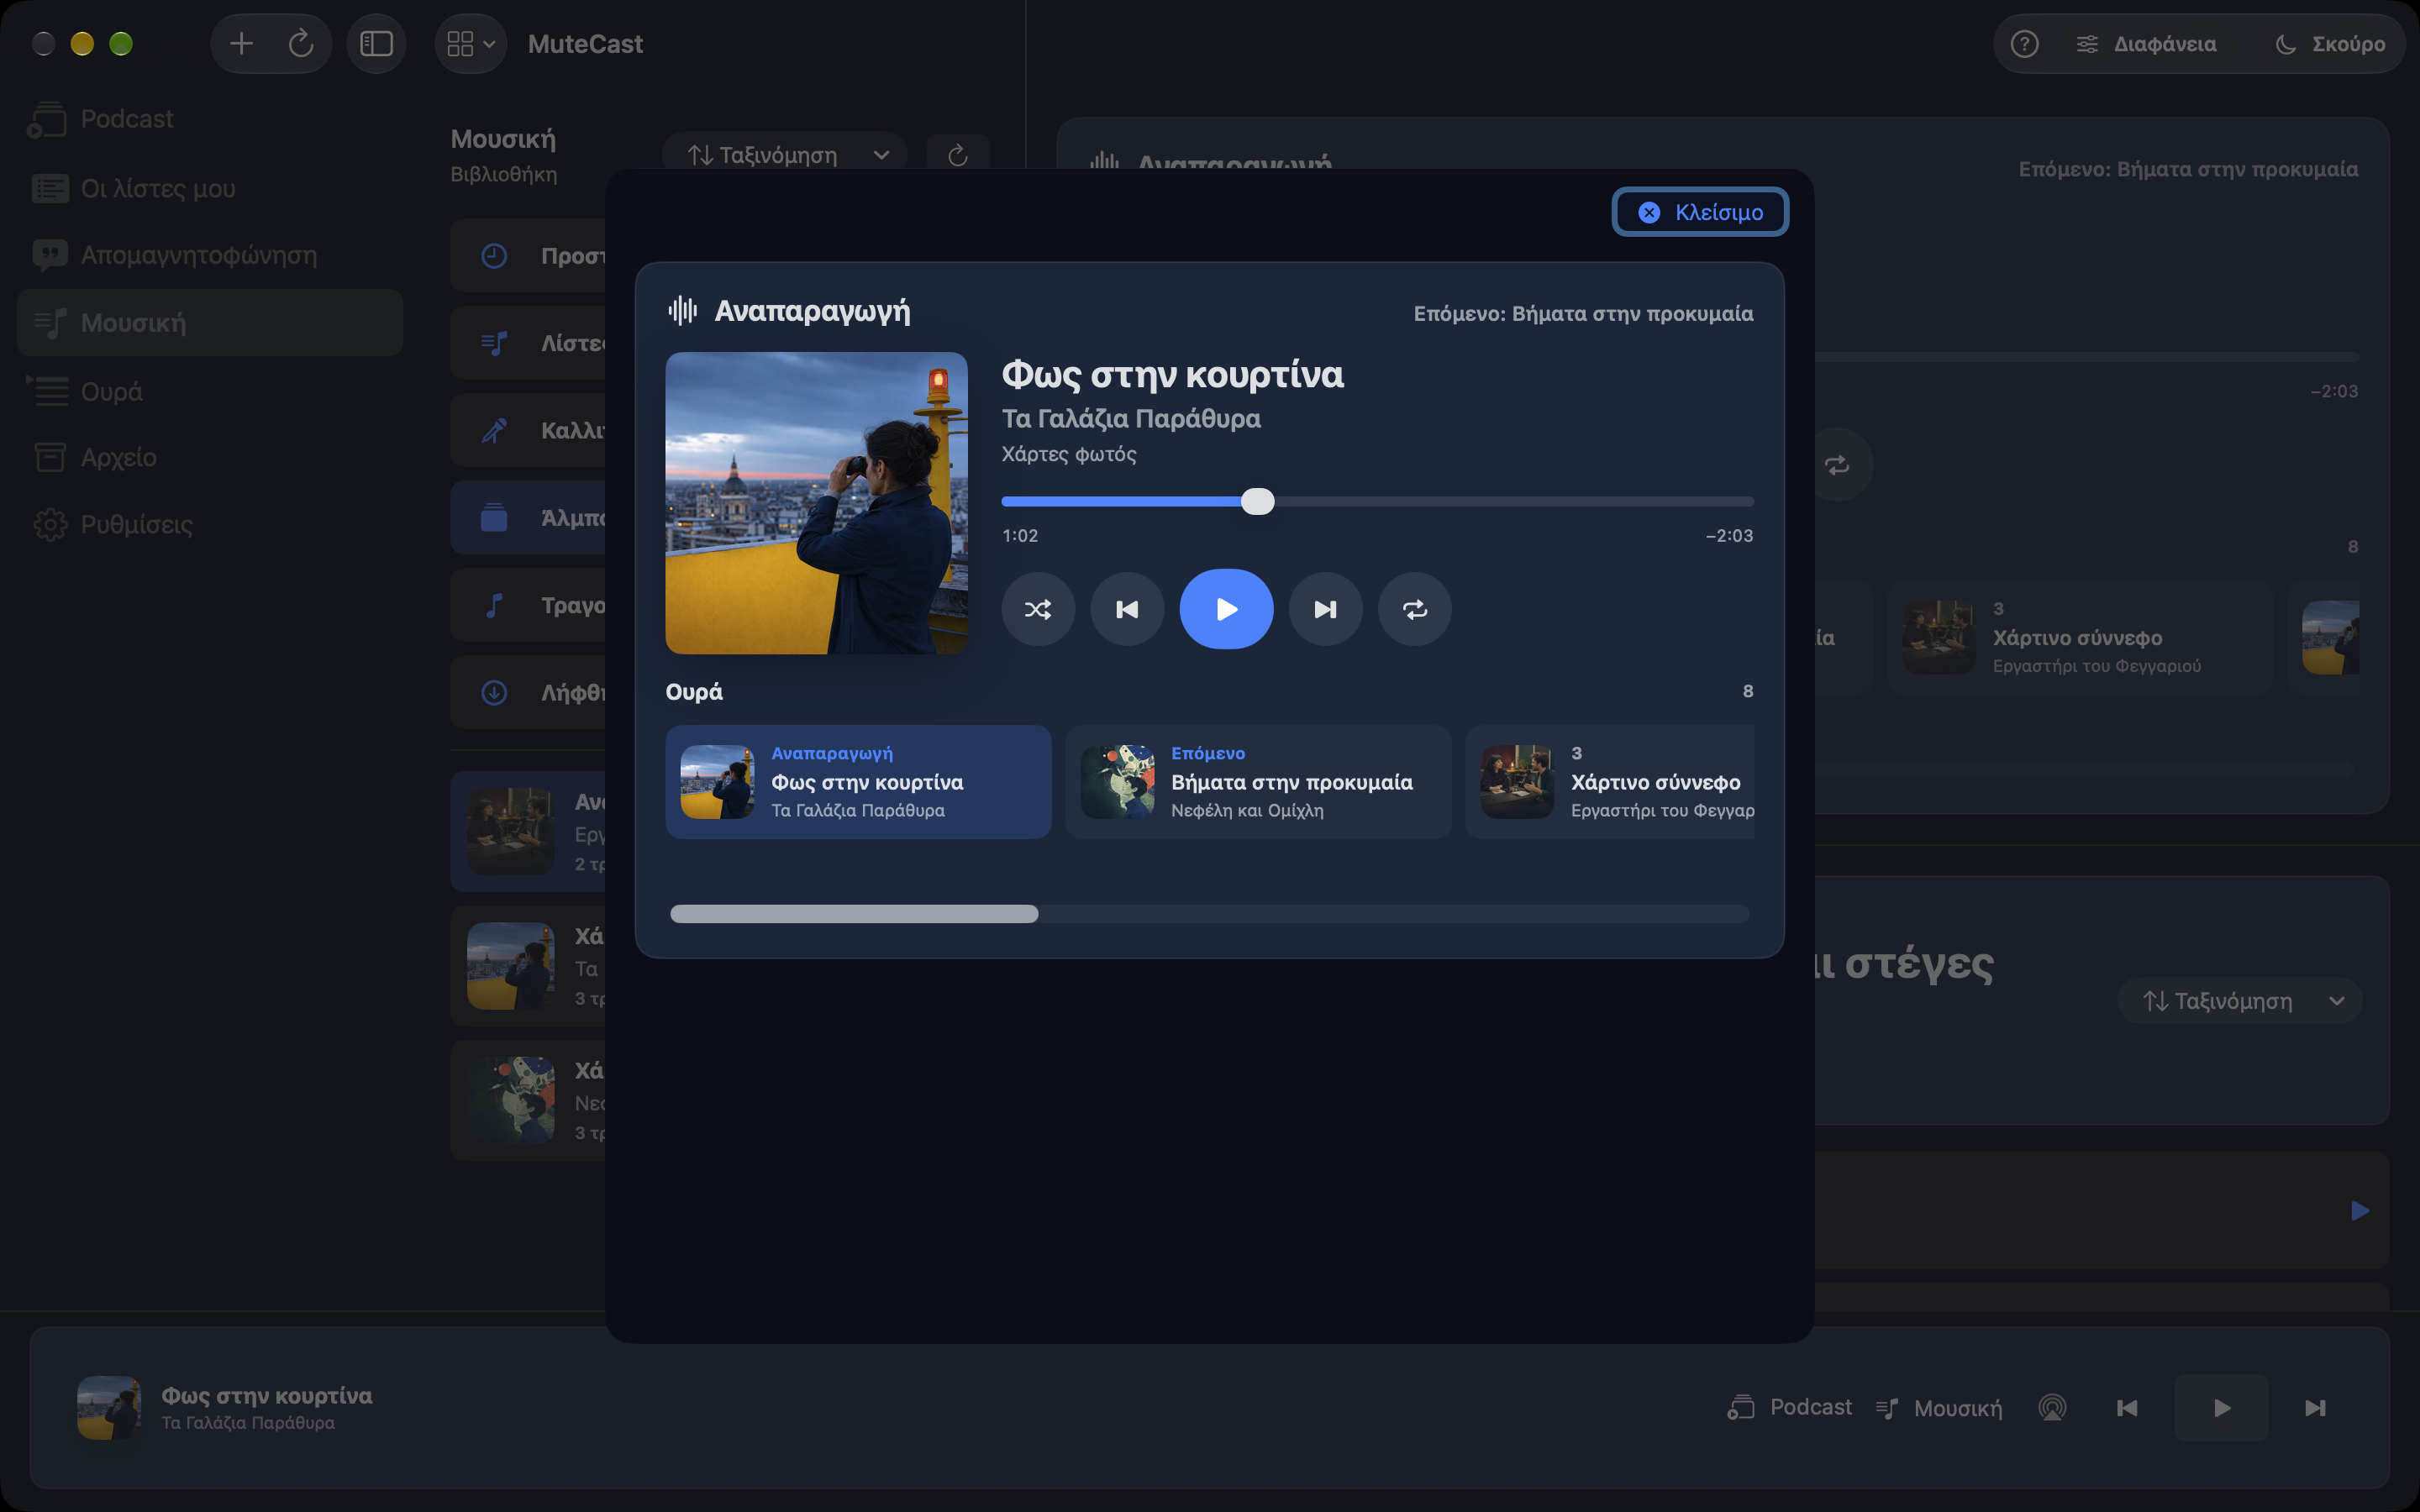Click the play button in the bottom bar
The width and height of the screenshot is (2420, 1512).
(2221, 1408)
